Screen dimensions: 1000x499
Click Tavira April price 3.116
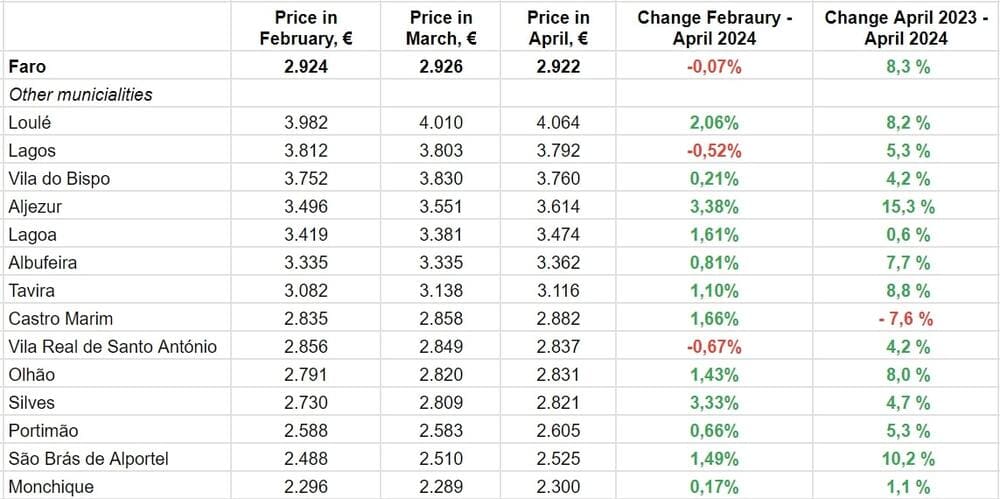[558, 291]
